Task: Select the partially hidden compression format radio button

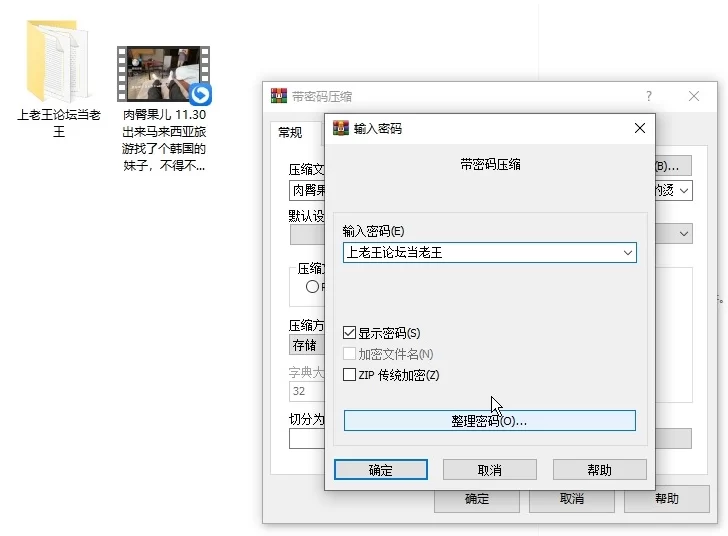Action: coord(312,287)
